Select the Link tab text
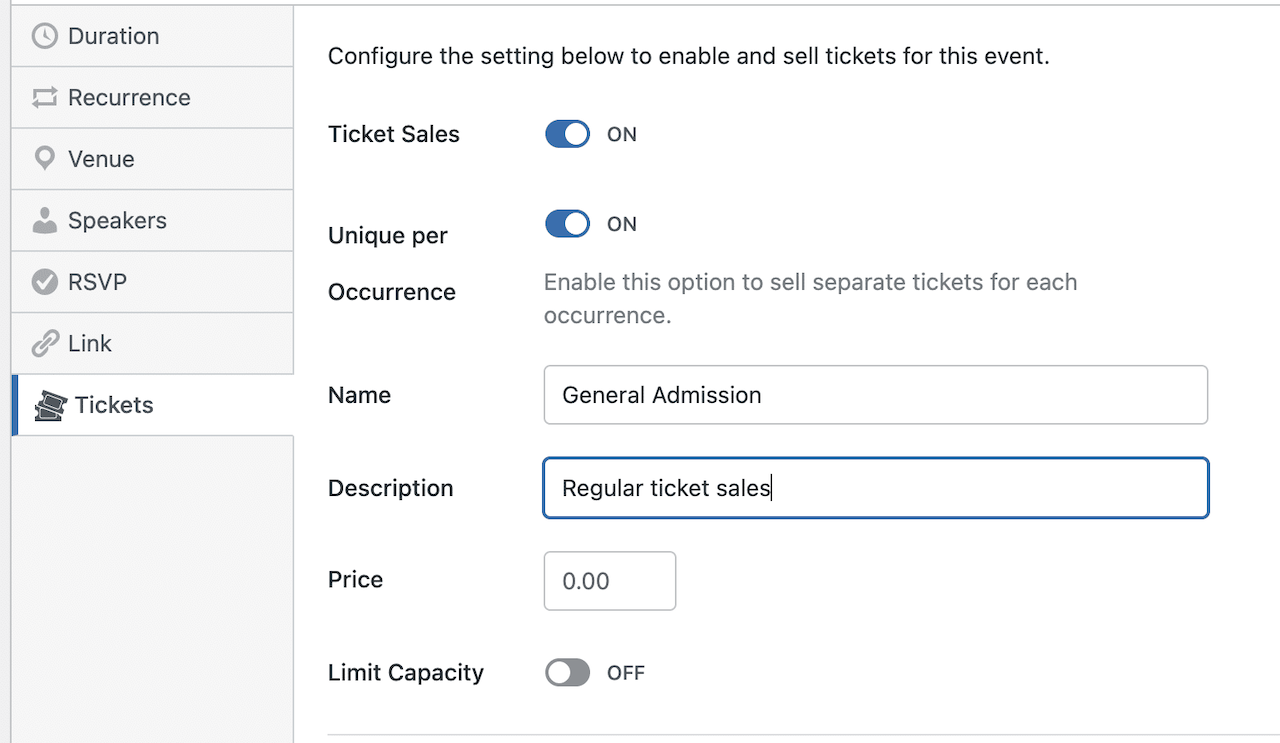 (90, 344)
